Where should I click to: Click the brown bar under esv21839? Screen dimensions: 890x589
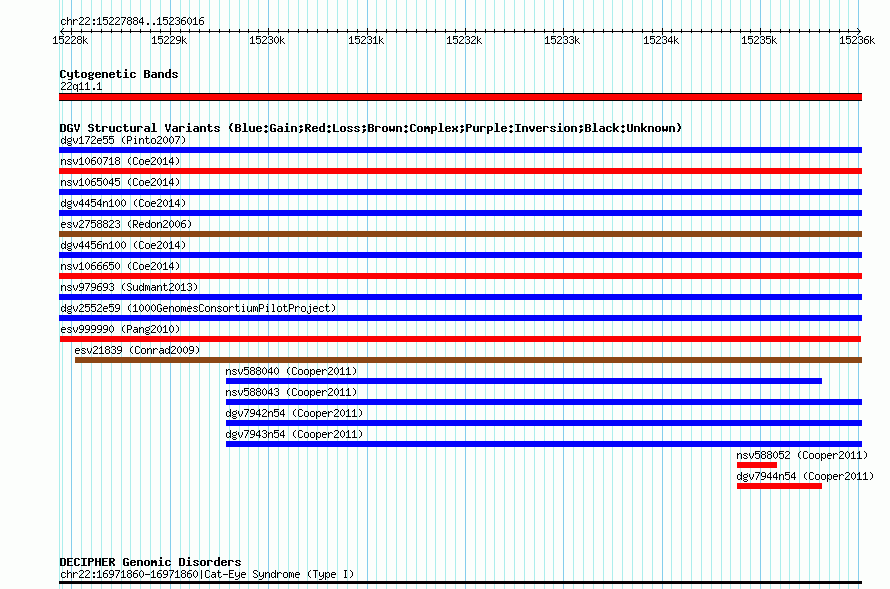[468, 360]
